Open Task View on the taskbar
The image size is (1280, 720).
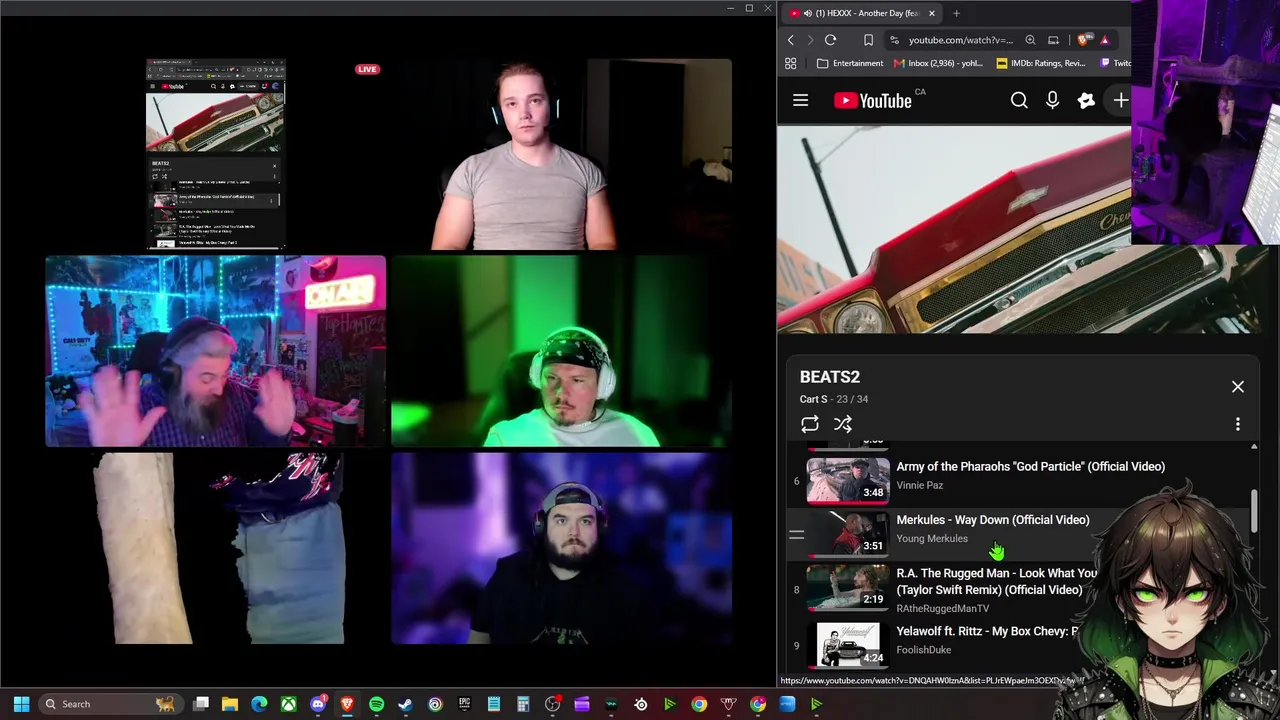click(x=201, y=704)
